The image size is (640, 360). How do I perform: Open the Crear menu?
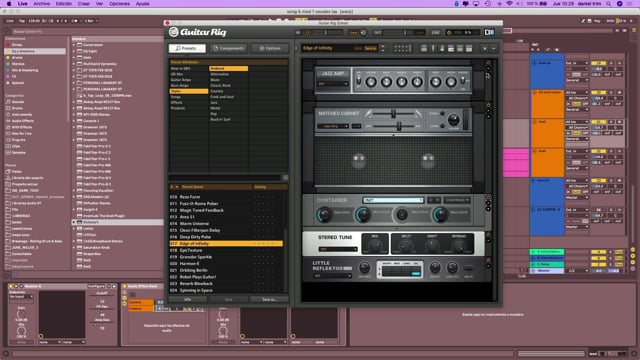[x=84, y=4]
